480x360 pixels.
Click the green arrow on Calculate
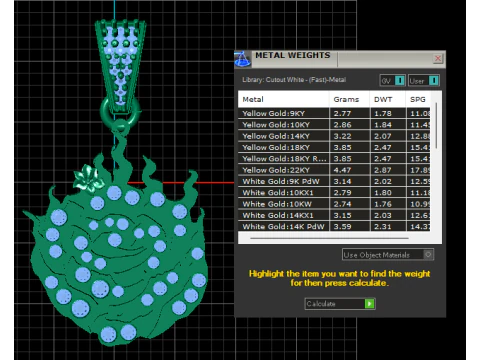[369, 304]
